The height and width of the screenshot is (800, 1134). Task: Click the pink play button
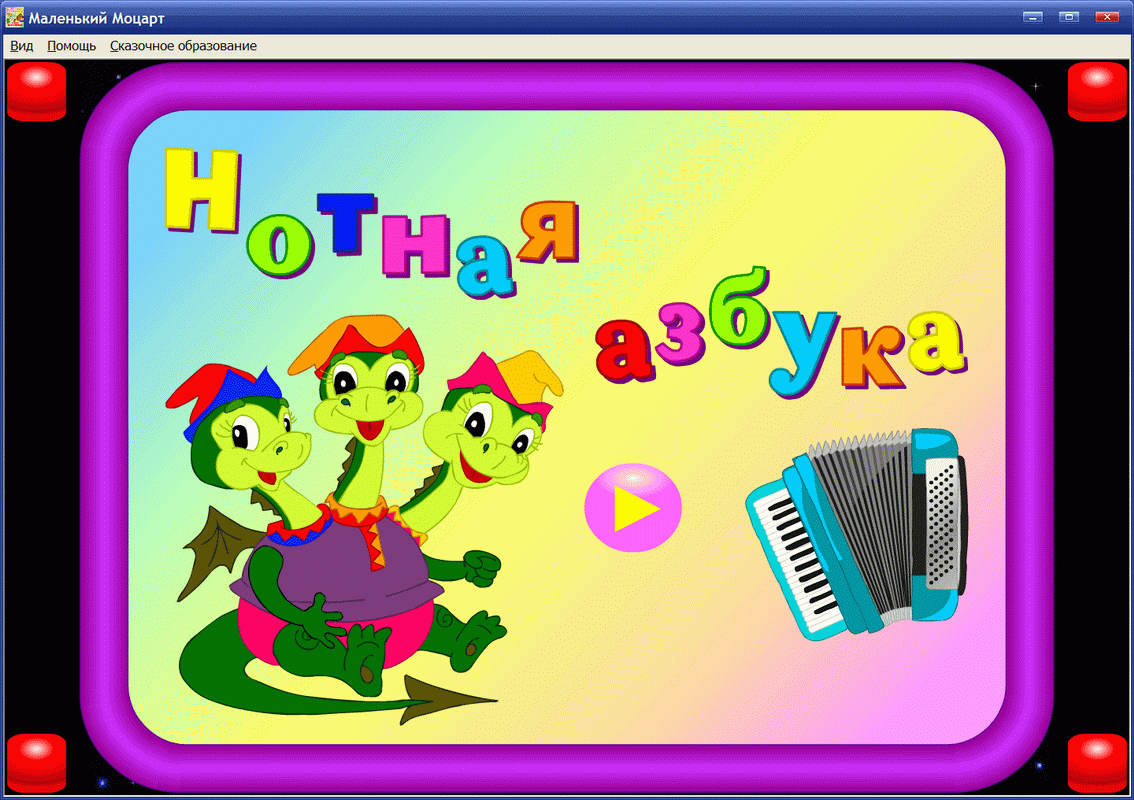[x=633, y=508]
